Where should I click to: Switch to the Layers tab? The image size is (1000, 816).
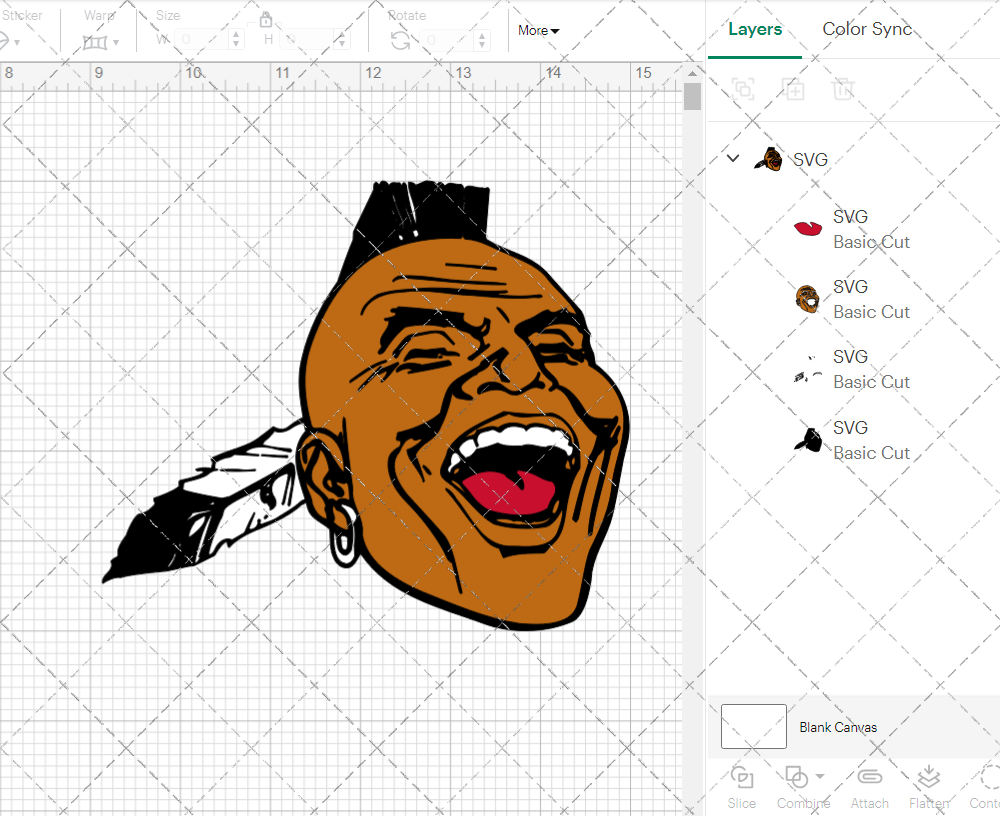[755, 29]
